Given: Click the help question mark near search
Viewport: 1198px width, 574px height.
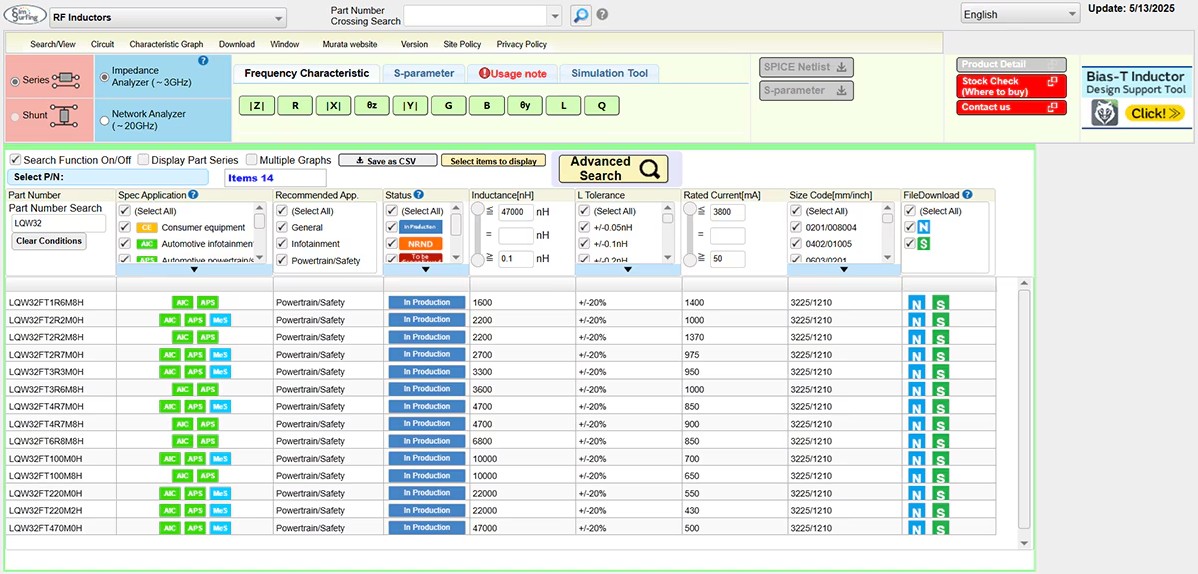Looking at the screenshot, I should tap(603, 15).
